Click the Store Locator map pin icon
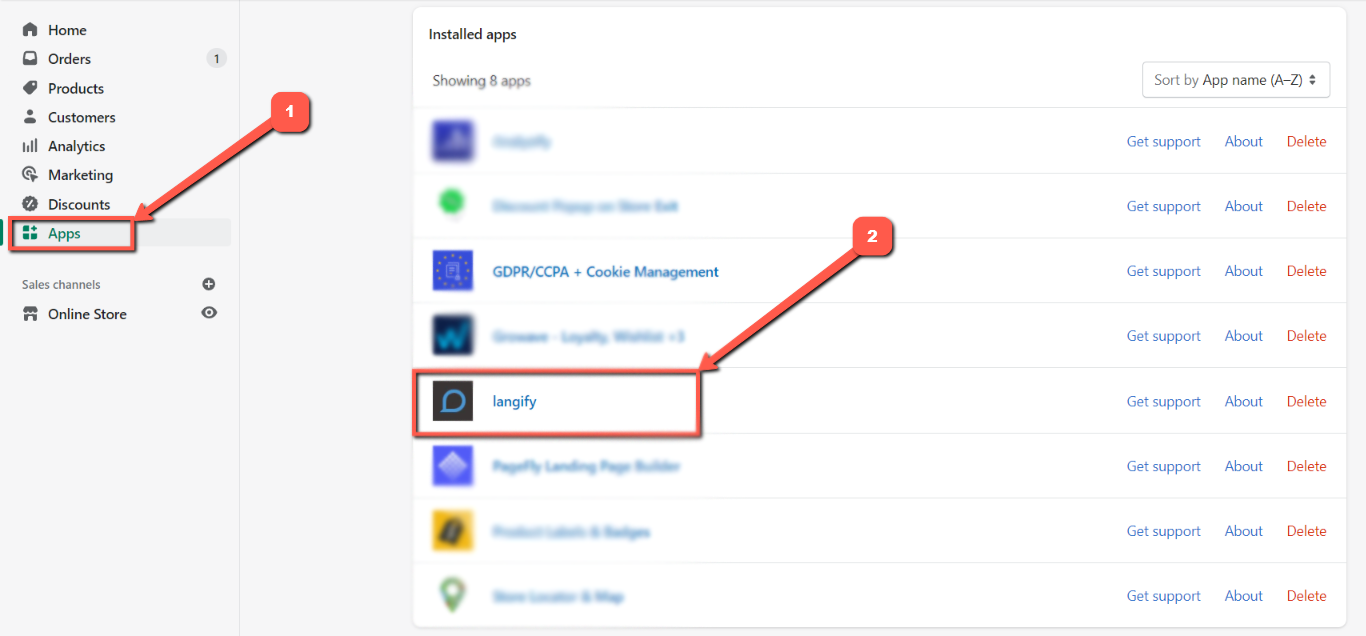 click(453, 595)
